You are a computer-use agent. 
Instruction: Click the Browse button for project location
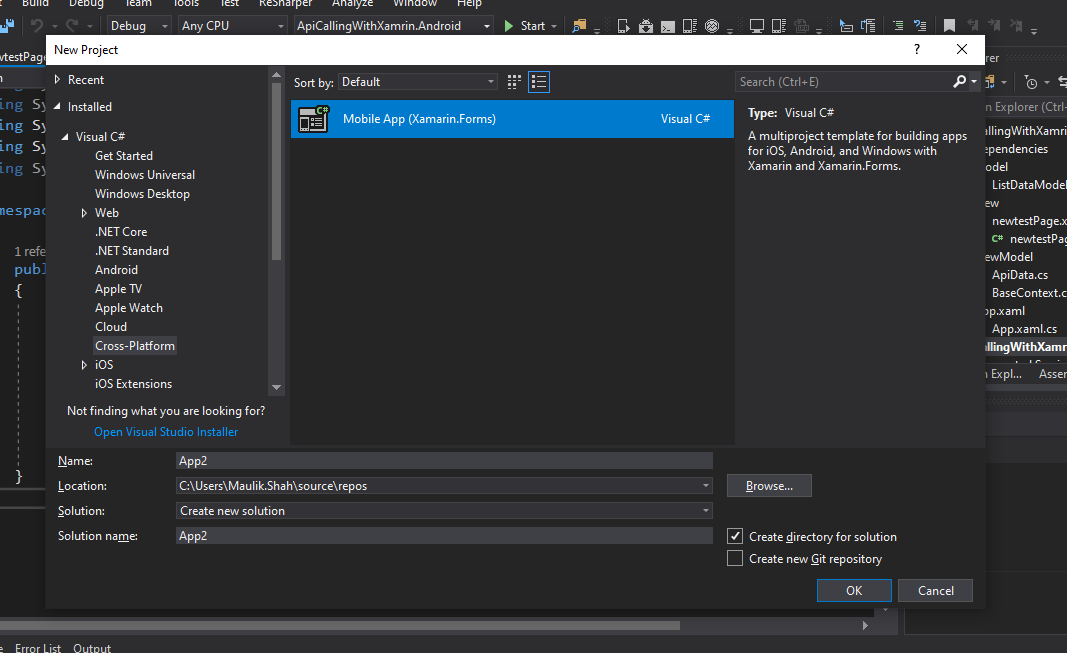[768, 485]
